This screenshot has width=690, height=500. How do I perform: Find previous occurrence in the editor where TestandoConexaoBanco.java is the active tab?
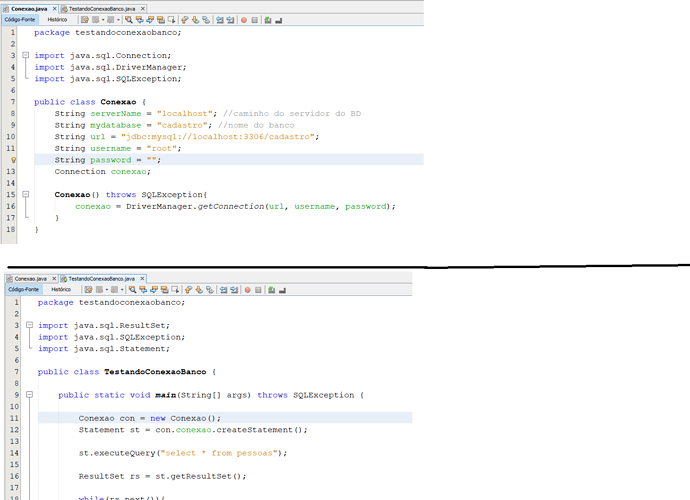[x=143, y=290]
